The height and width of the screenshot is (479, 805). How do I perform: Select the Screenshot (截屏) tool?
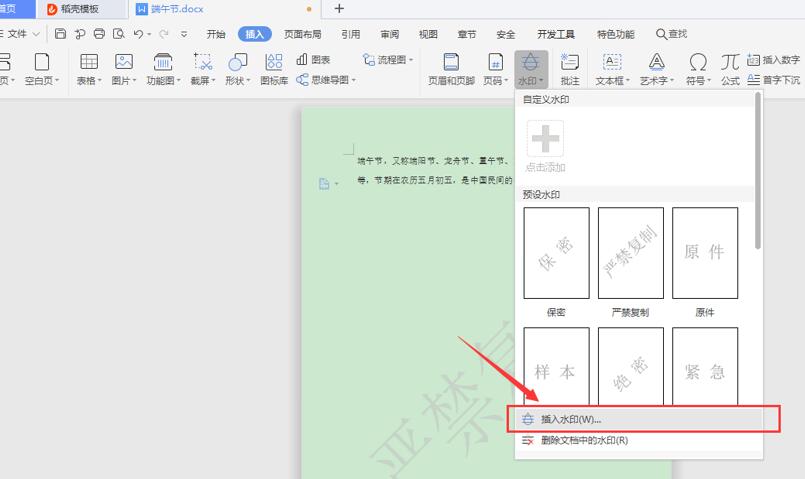pyautogui.click(x=203, y=69)
